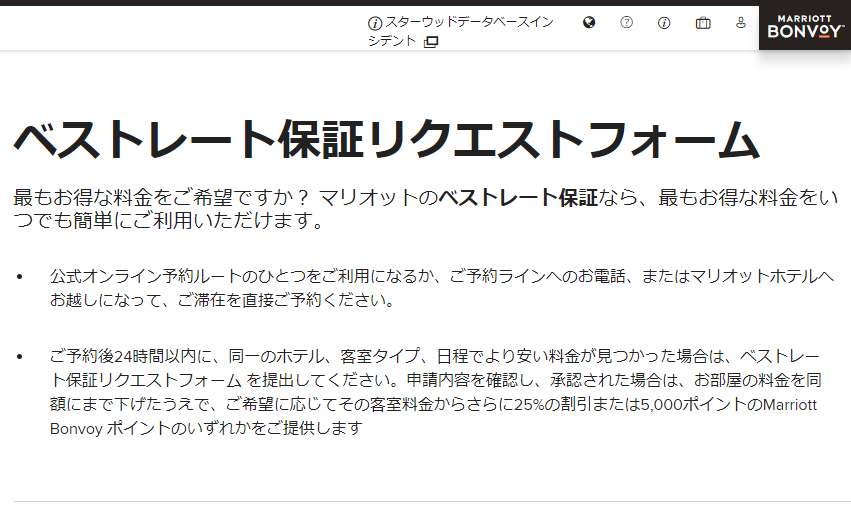Open My Trips suitcase icon
This screenshot has width=851, height=509.
703,23
